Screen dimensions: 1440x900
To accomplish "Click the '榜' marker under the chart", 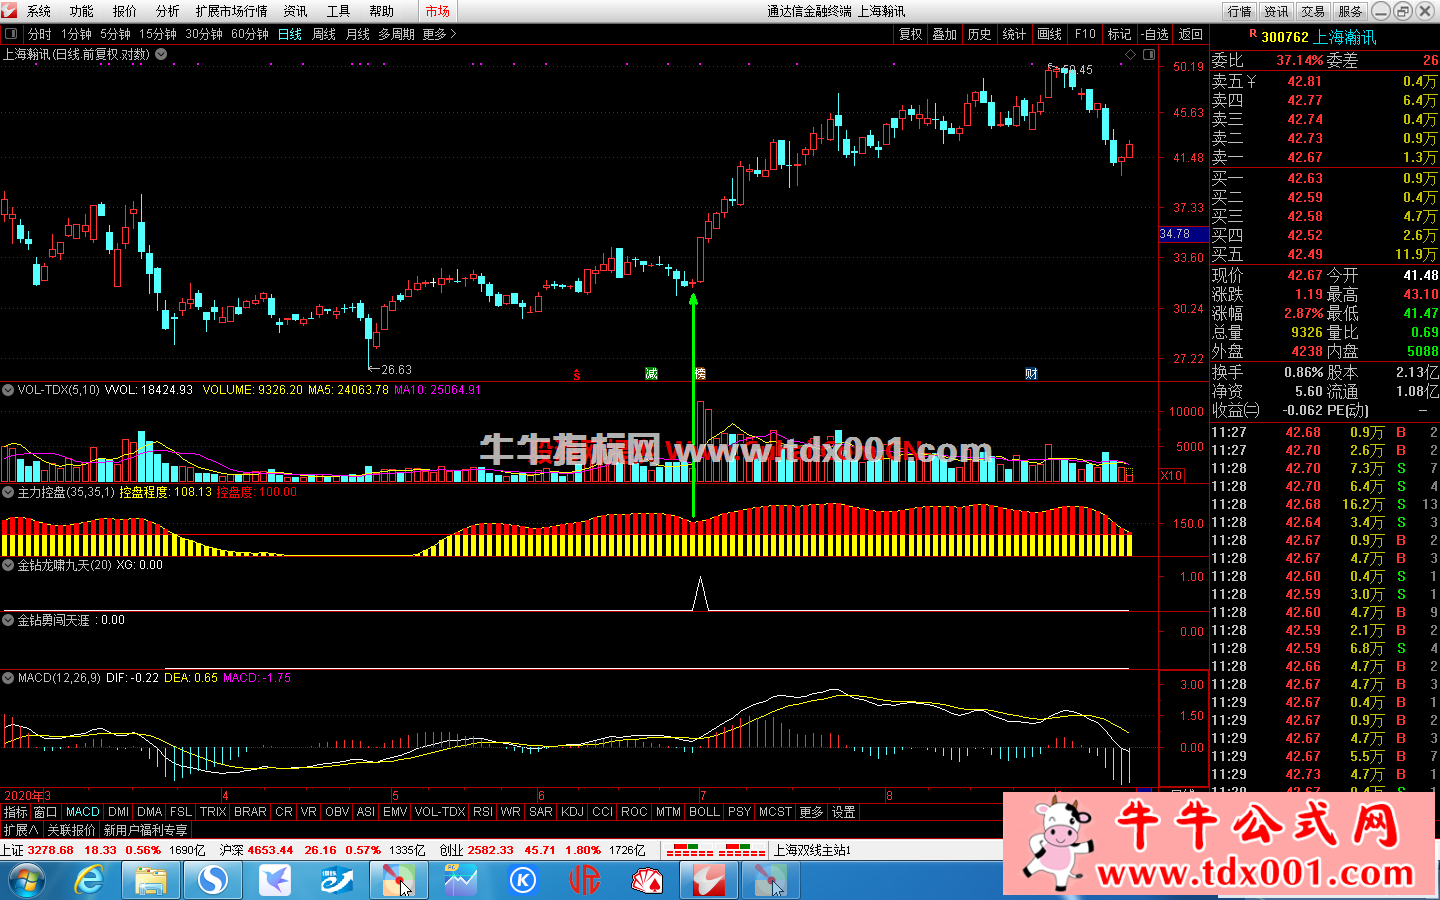I will click(x=700, y=374).
